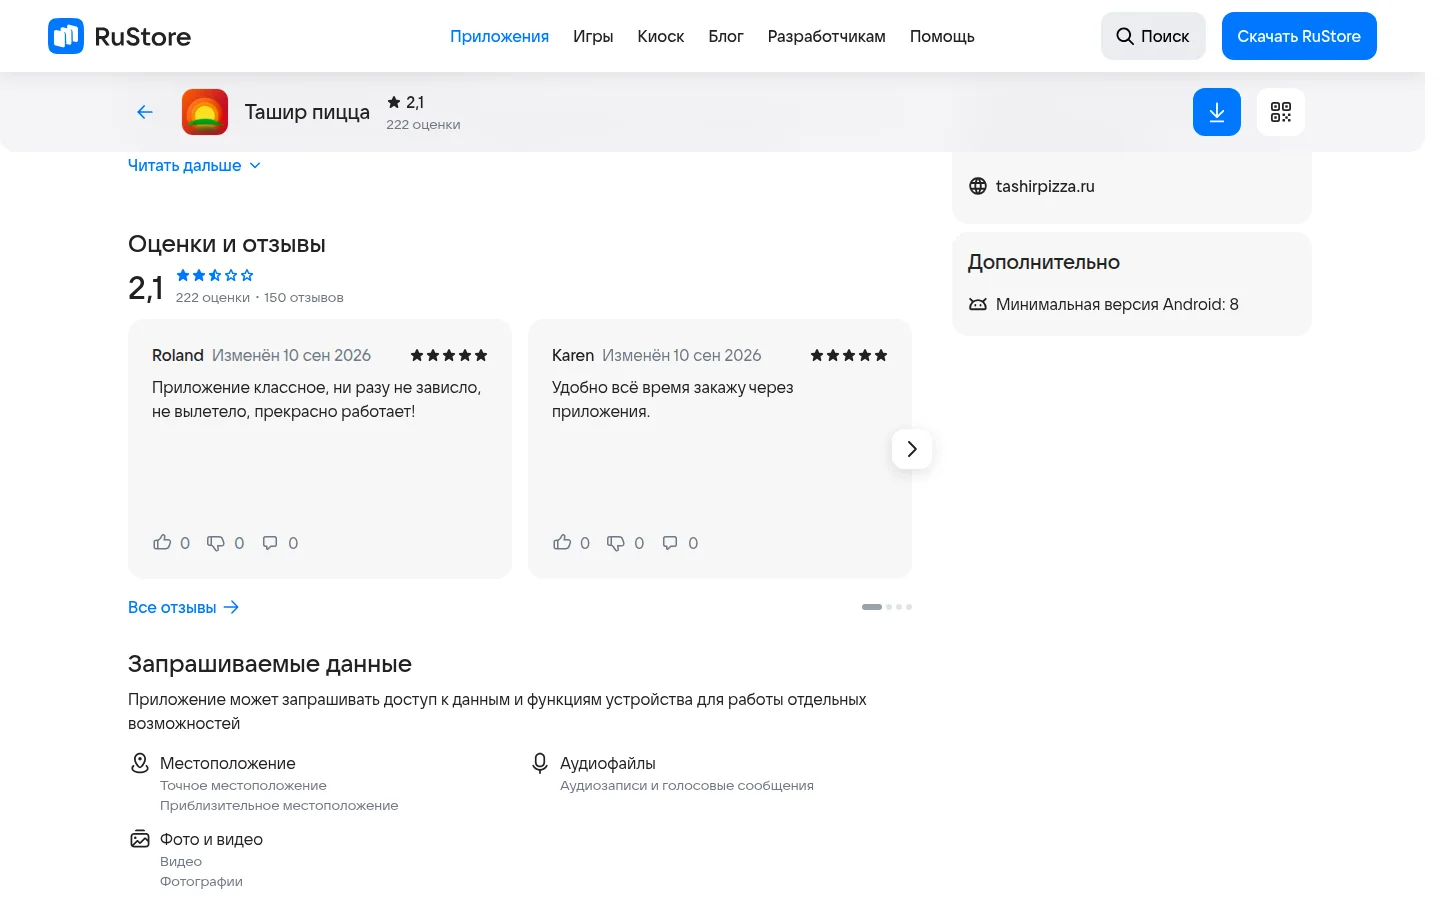Click reviewer name Roland

[x=178, y=355]
